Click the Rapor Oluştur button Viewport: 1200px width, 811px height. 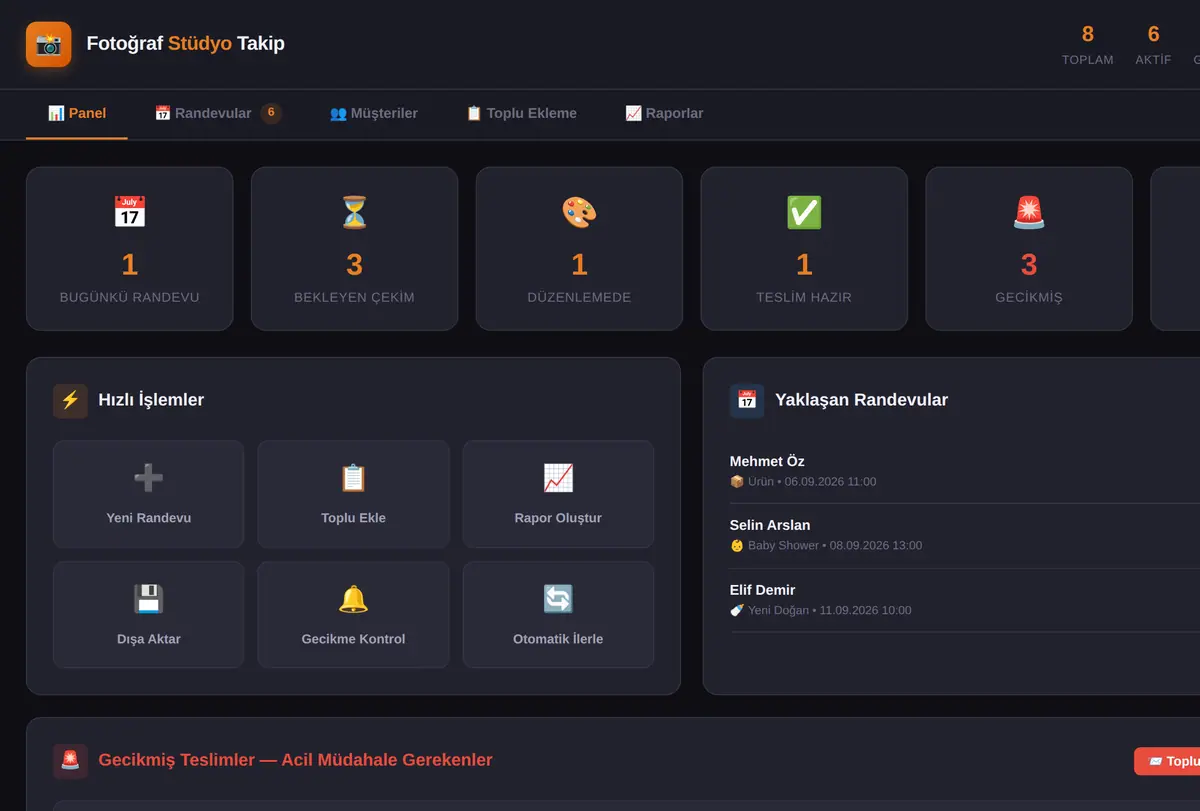[558, 494]
